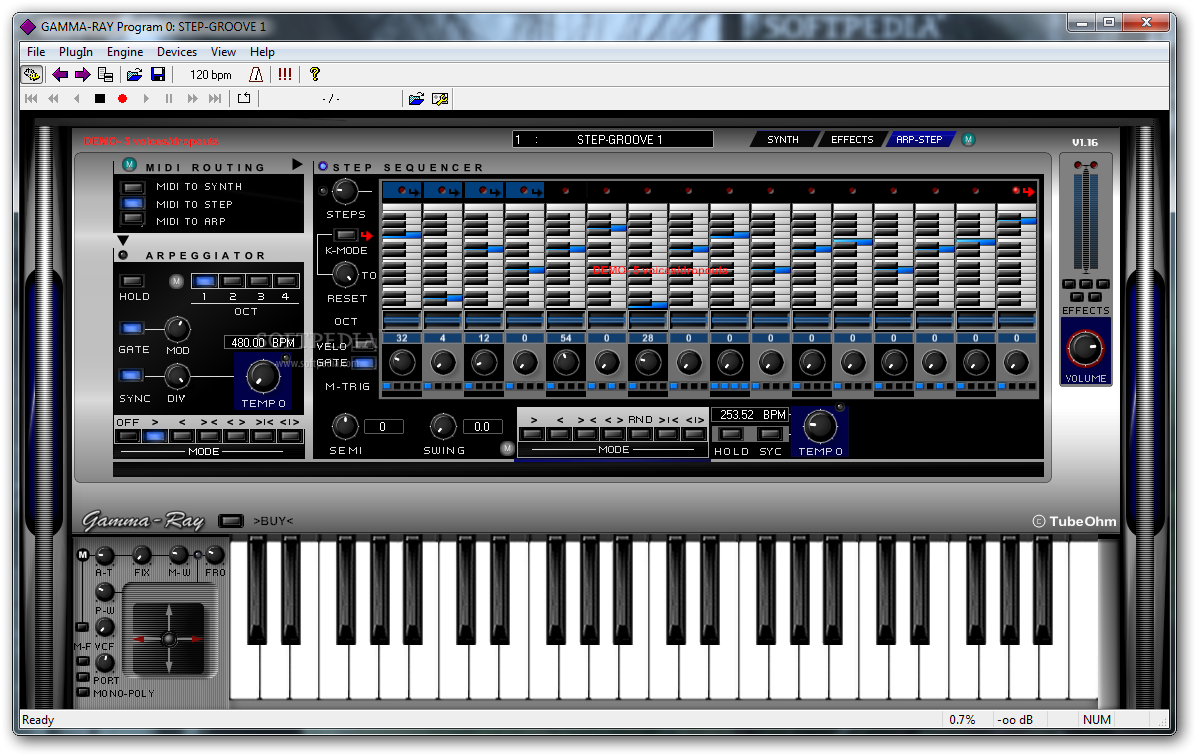Click the red end-step arrow on last step
Image resolution: width=1197 pixels, height=756 pixels.
point(1028,192)
